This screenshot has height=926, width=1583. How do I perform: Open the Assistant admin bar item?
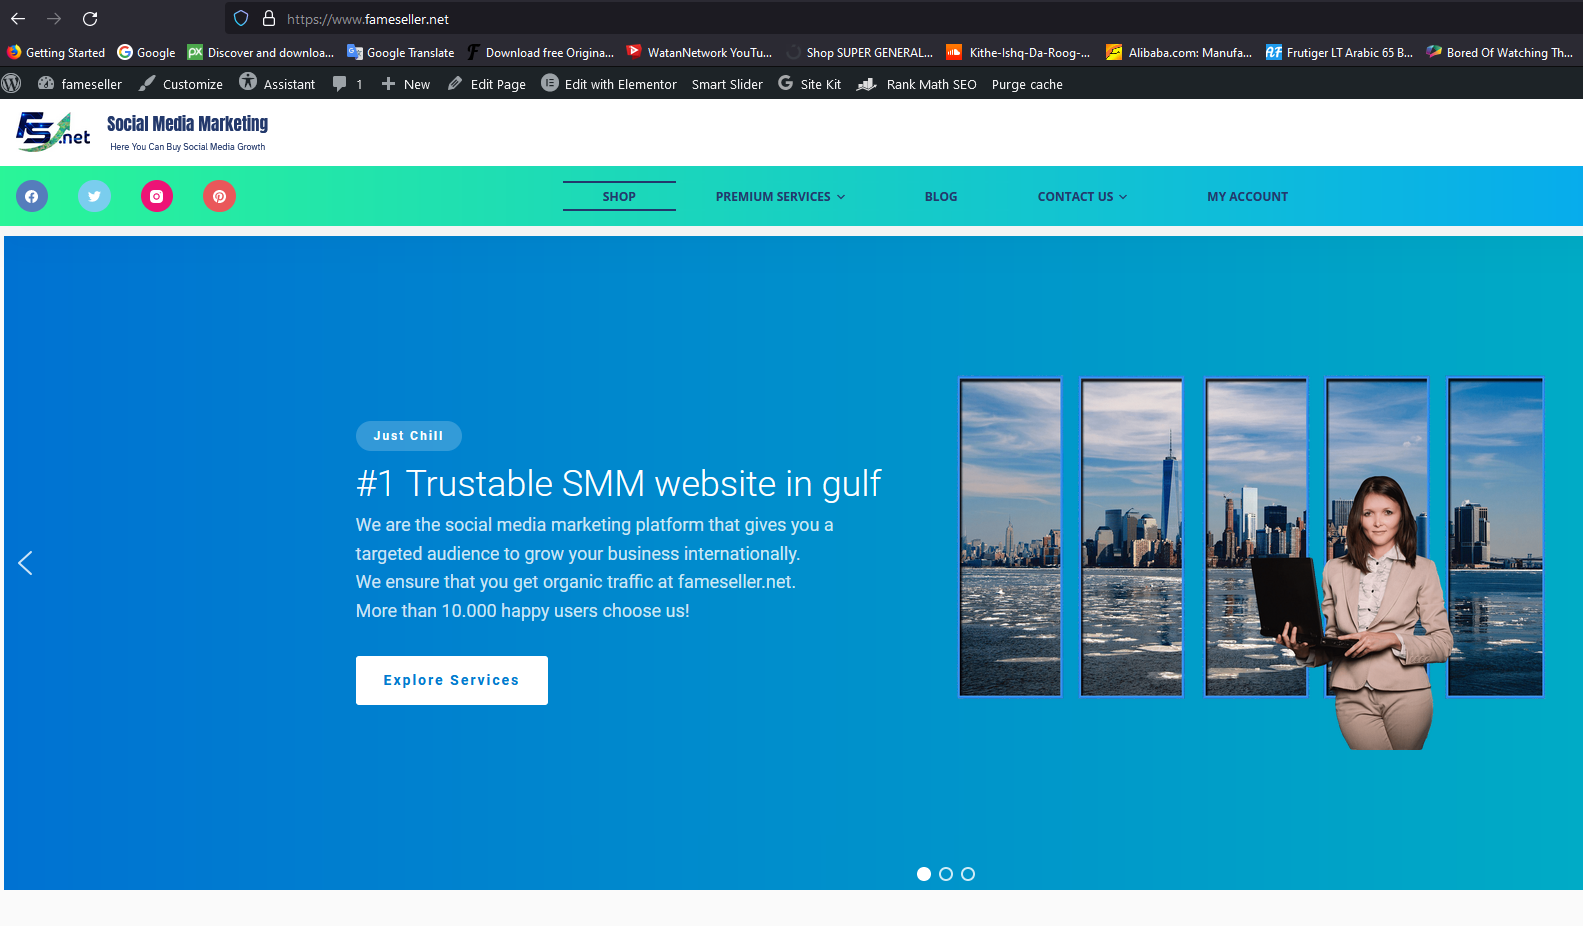click(277, 84)
